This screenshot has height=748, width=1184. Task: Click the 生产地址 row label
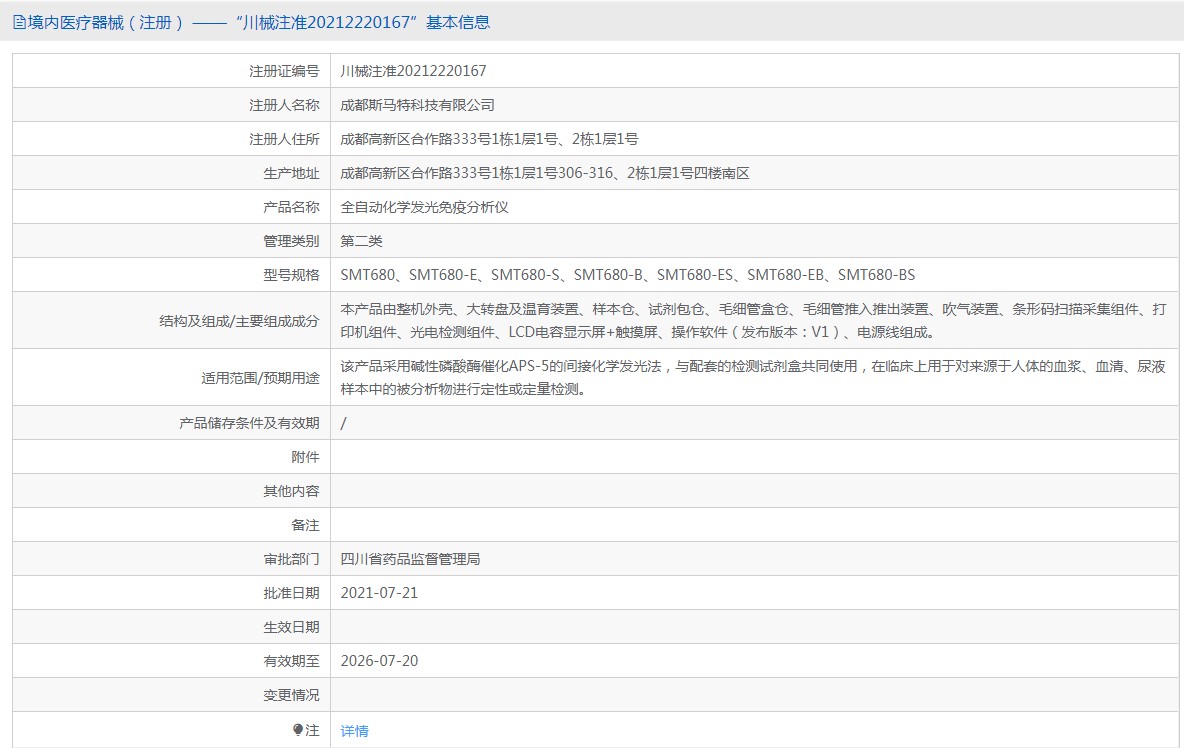click(293, 172)
